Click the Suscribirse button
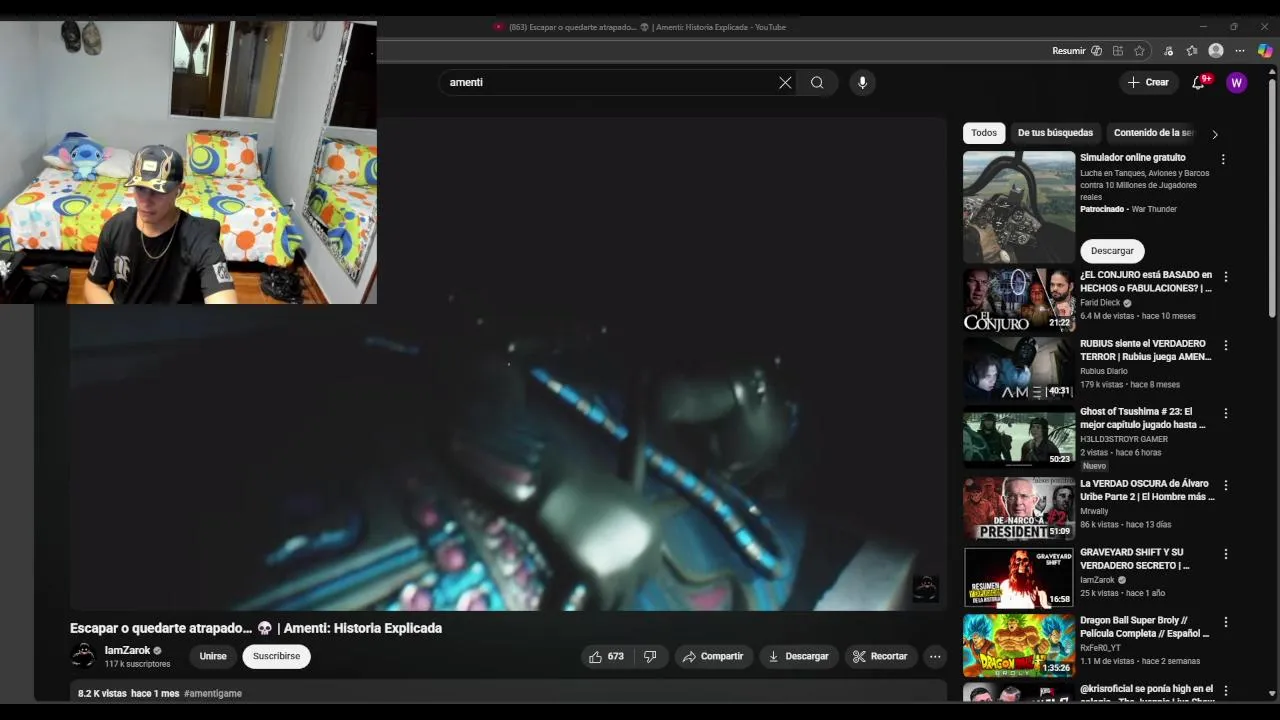The image size is (1280, 720). pyautogui.click(x=276, y=656)
